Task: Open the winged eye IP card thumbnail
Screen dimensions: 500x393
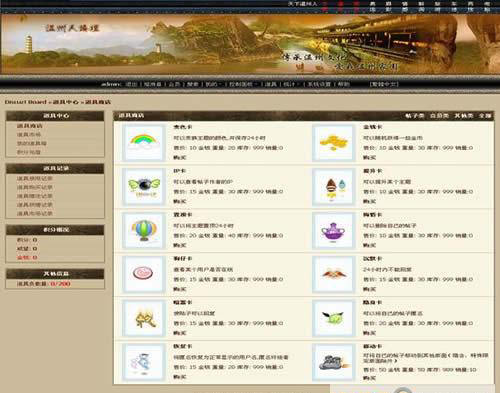Action: click(144, 187)
